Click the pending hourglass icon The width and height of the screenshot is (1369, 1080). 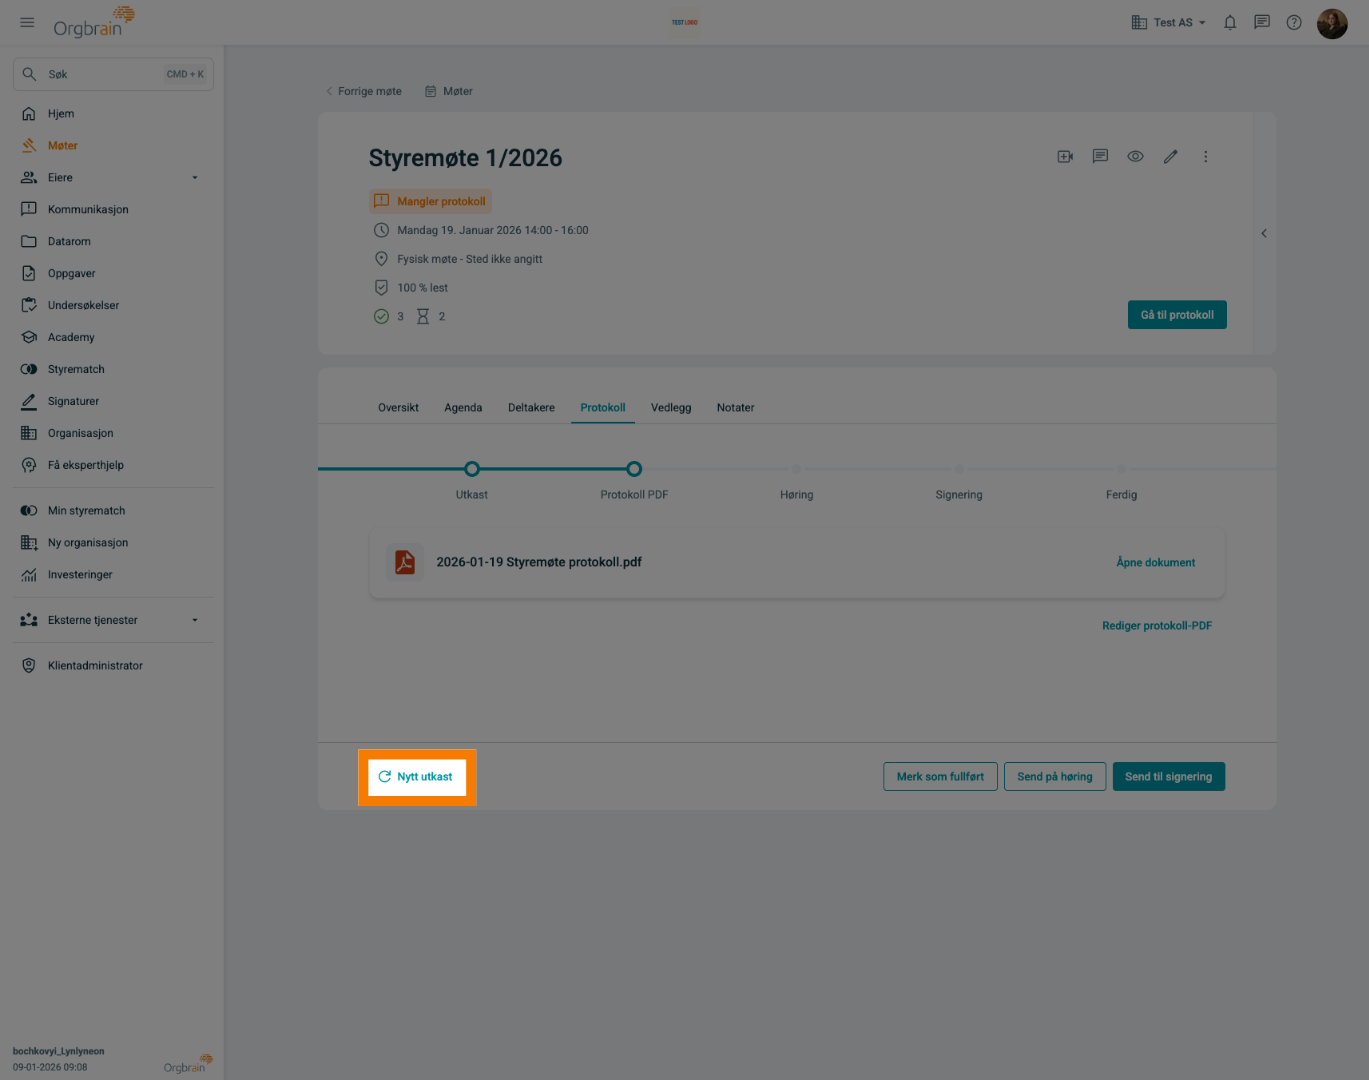click(x=423, y=317)
